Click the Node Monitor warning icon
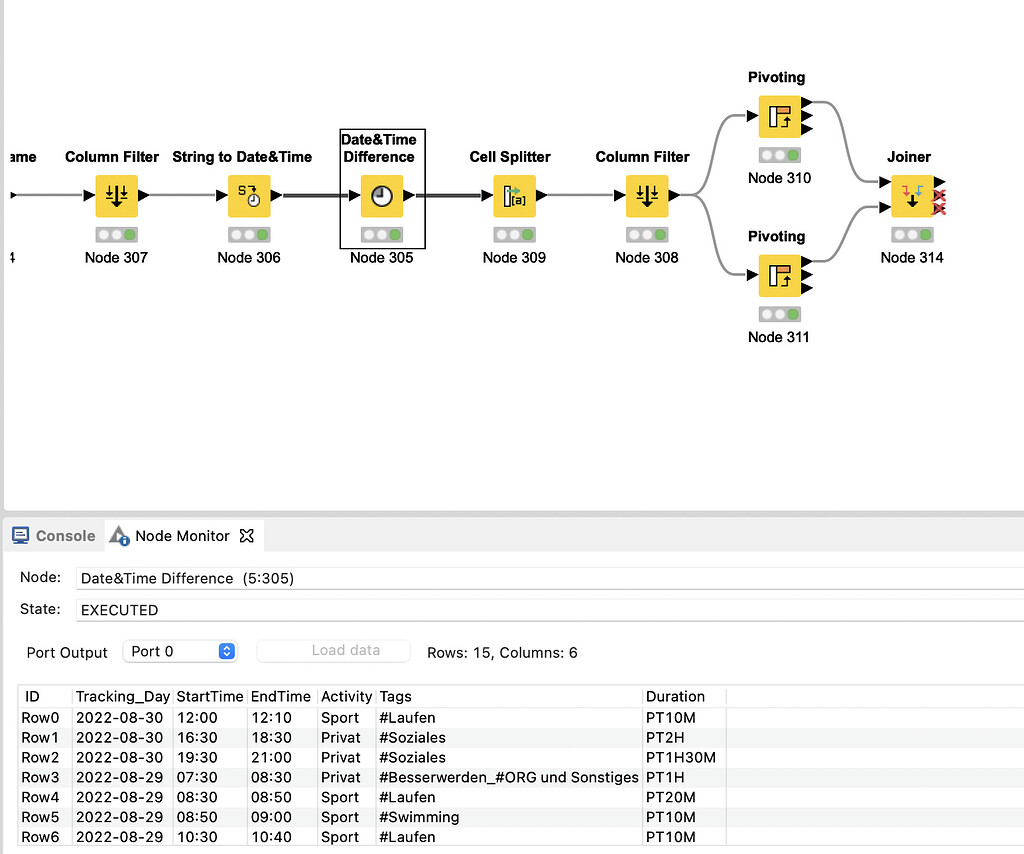 [119, 536]
